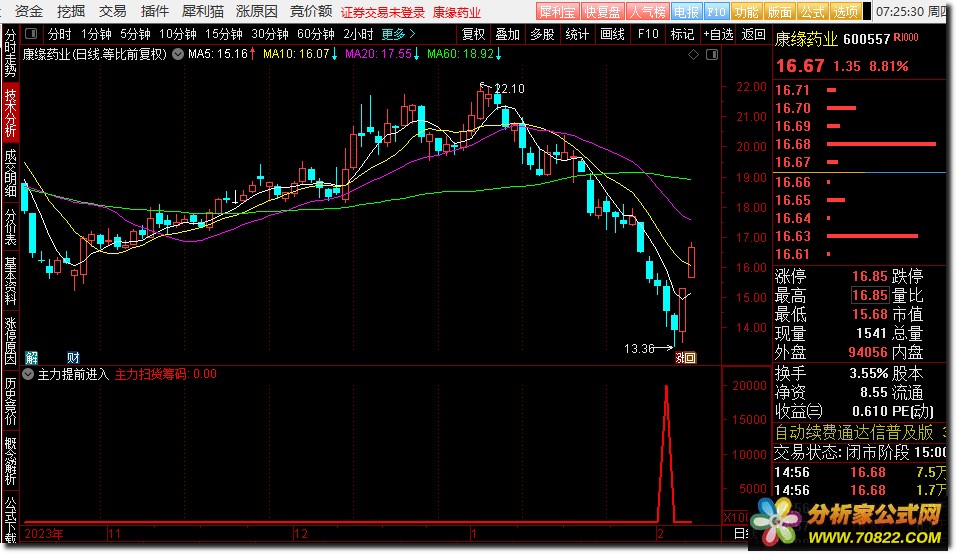Open the 解 badge below the candlestick chart
This screenshot has height=554, width=958.
[32, 357]
